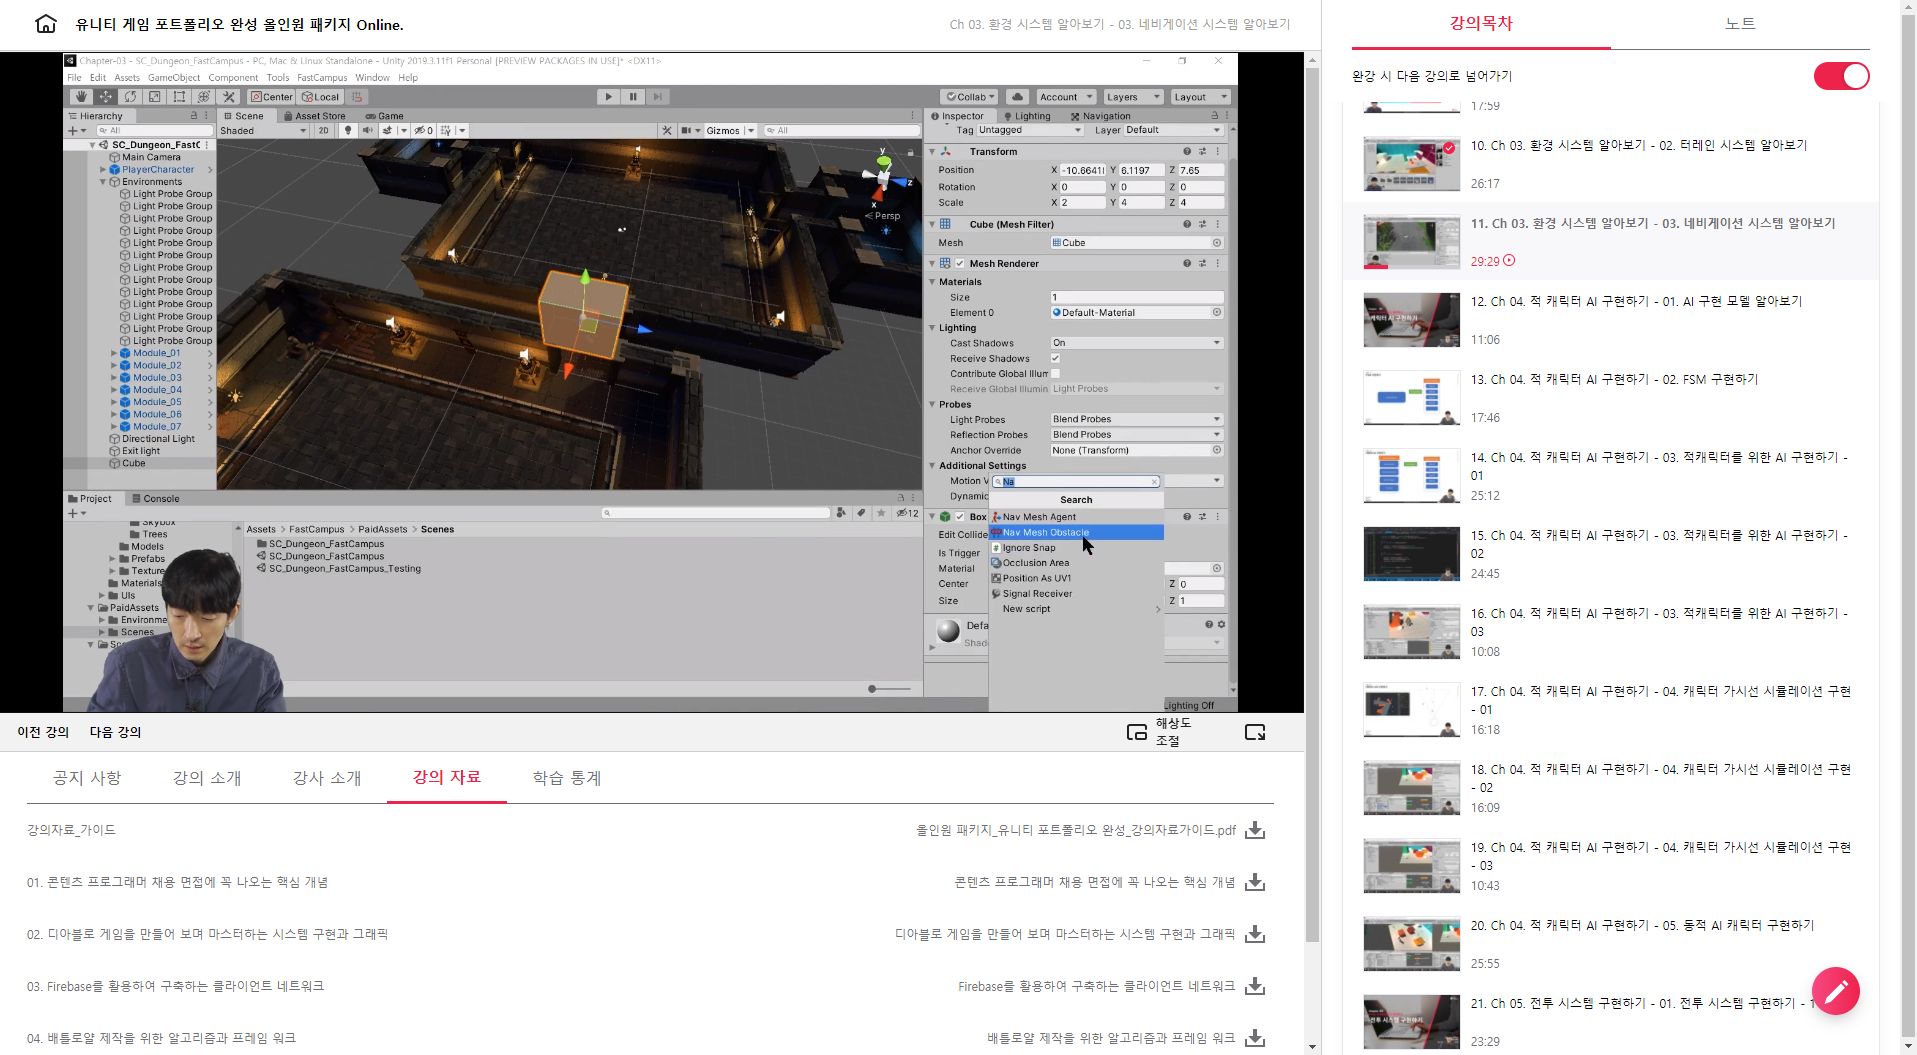Open the Layout dropdown
The height and width of the screenshot is (1055, 1917).
click(x=1200, y=97)
